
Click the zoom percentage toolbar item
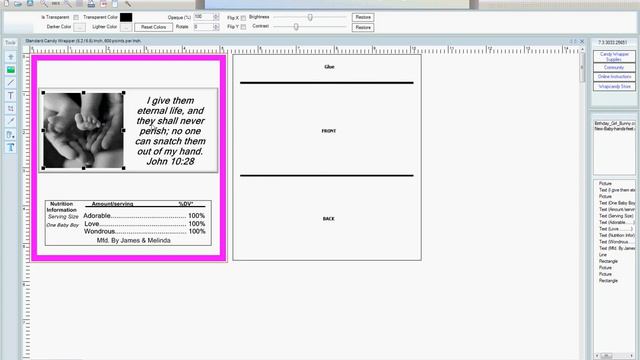point(56,3)
